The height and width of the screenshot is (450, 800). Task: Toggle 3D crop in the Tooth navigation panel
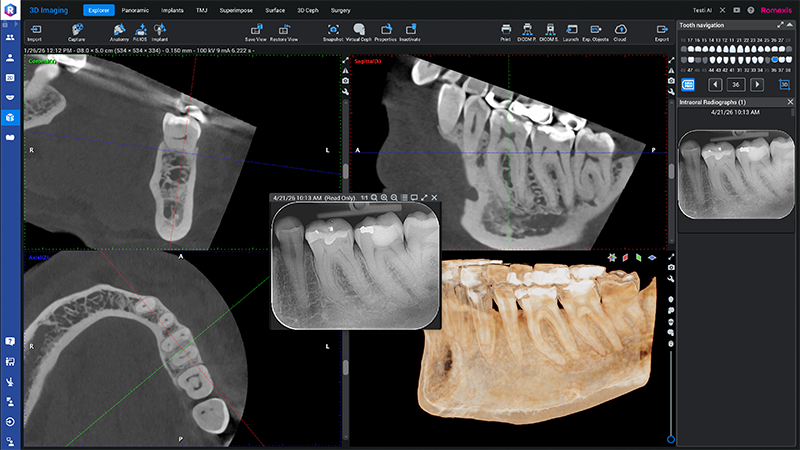point(785,85)
